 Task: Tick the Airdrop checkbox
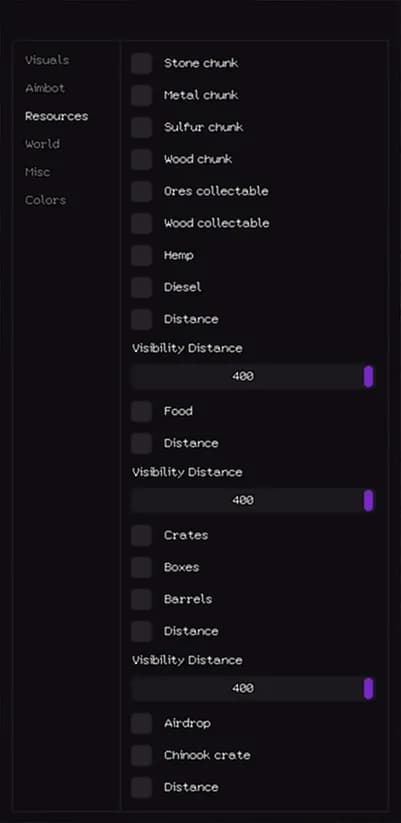pyautogui.click(x=141, y=723)
